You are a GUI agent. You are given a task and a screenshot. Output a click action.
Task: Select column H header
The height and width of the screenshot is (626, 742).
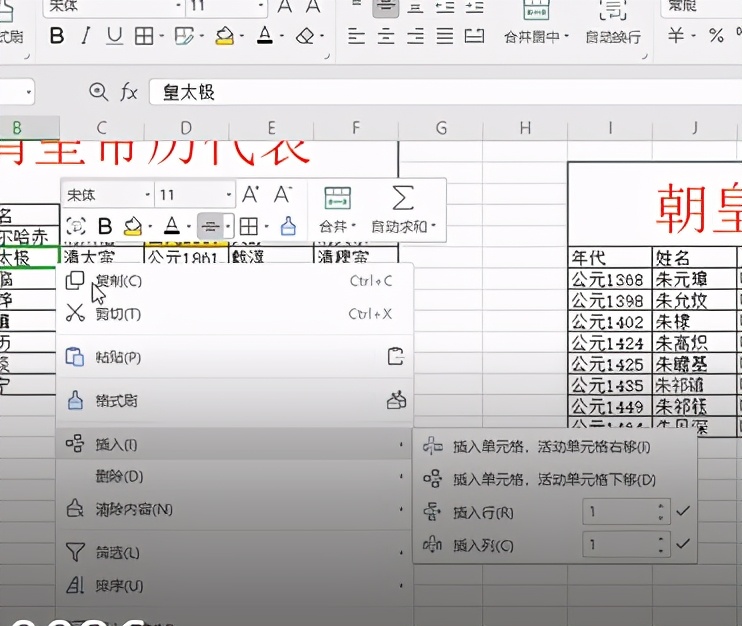(525, 128)
